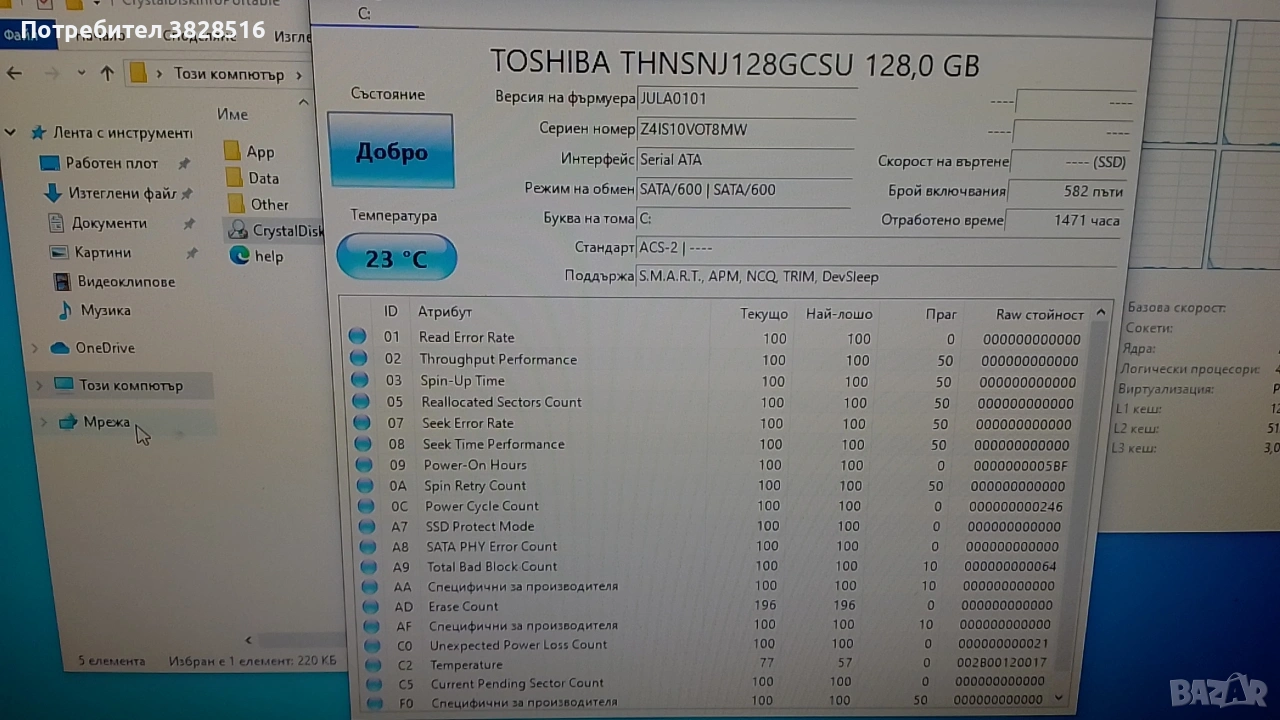The width and height of the screenshot is (1280, 720).
Task: Expand the OneDrive tree node
Action: coord(35,348)
